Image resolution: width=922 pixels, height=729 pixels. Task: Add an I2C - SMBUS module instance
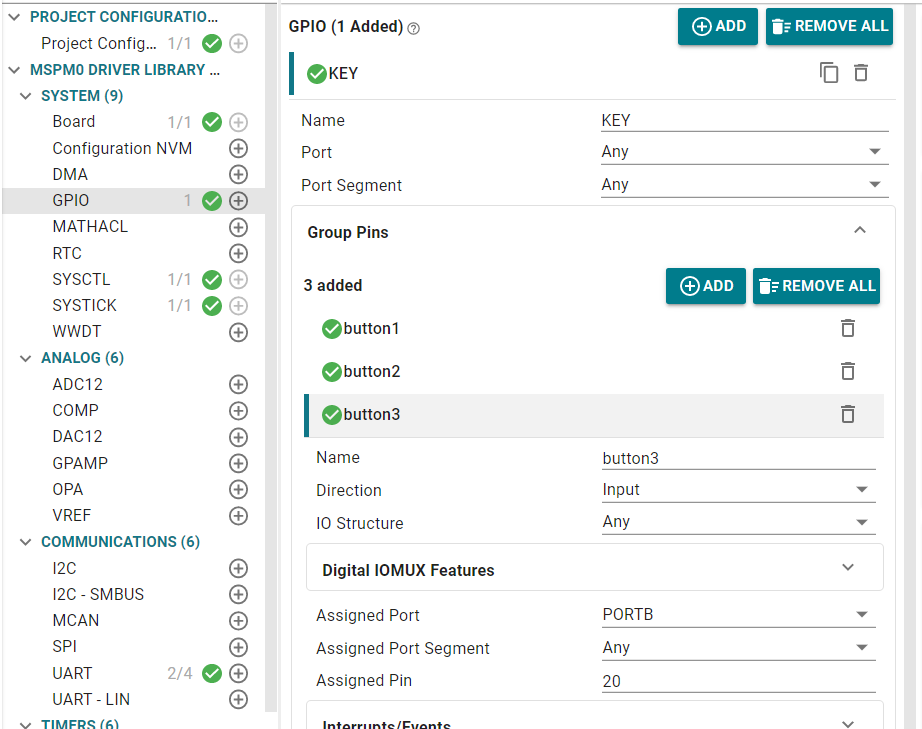point(238,594)
